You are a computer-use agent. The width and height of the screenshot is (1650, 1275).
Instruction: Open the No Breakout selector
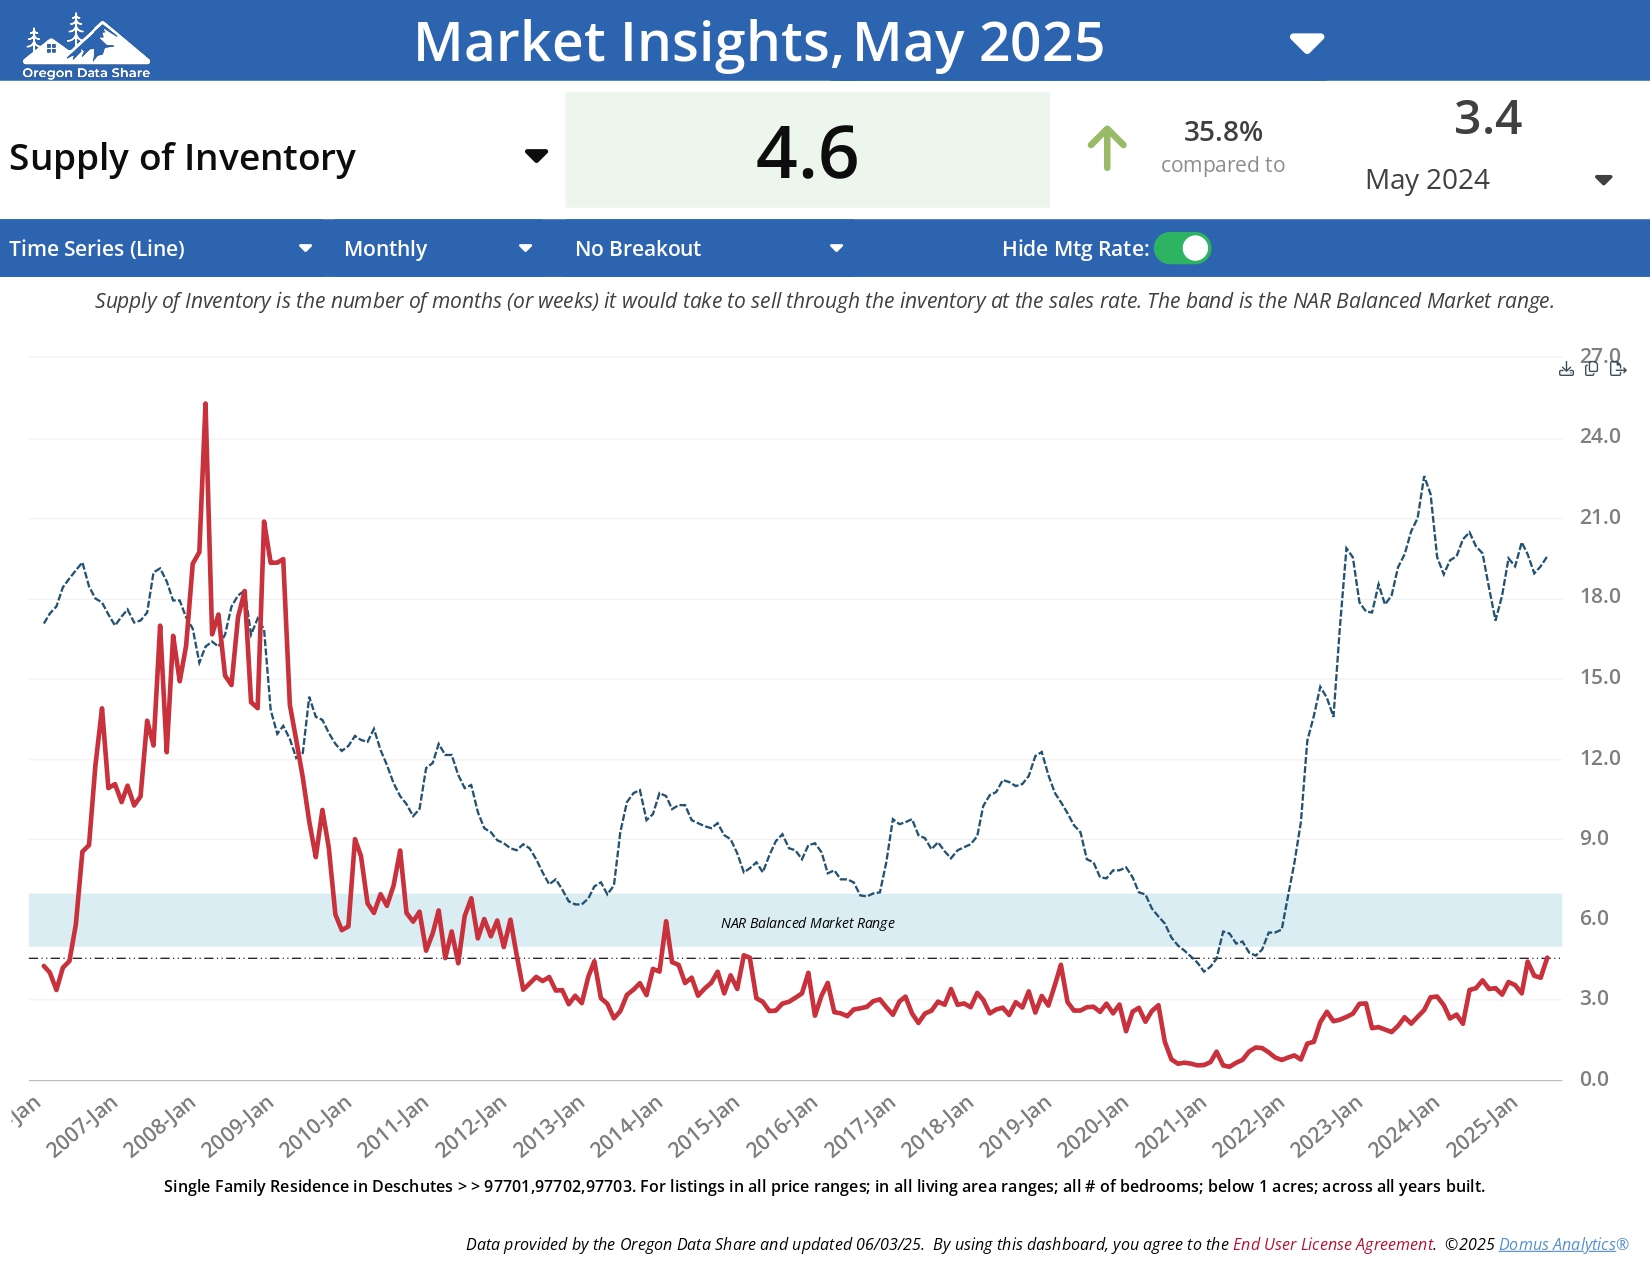tap(836, 249)
